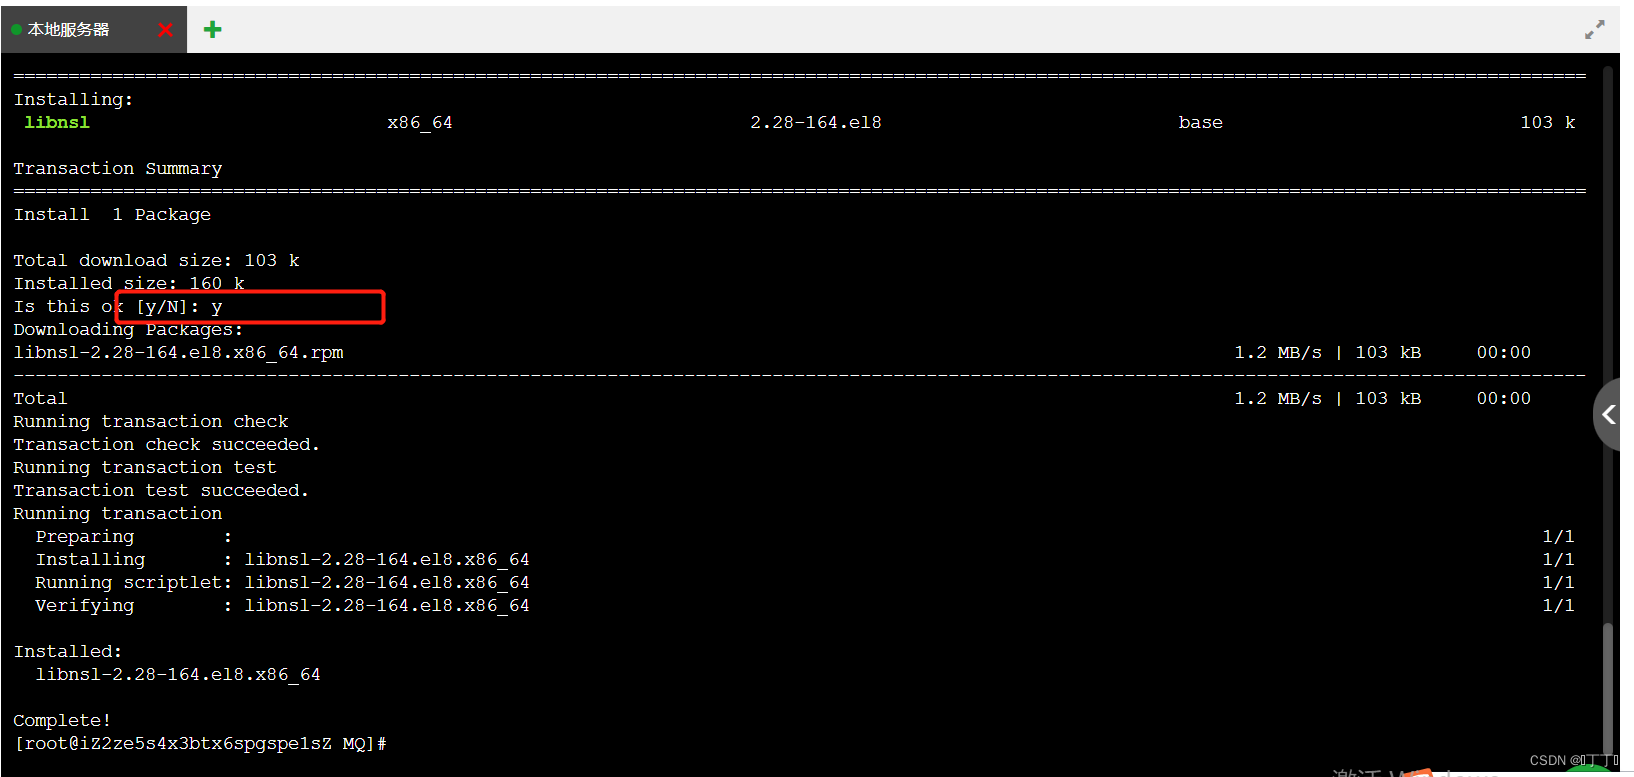Click the base repository text
1634x777 pixels.
coord(1200,122)
